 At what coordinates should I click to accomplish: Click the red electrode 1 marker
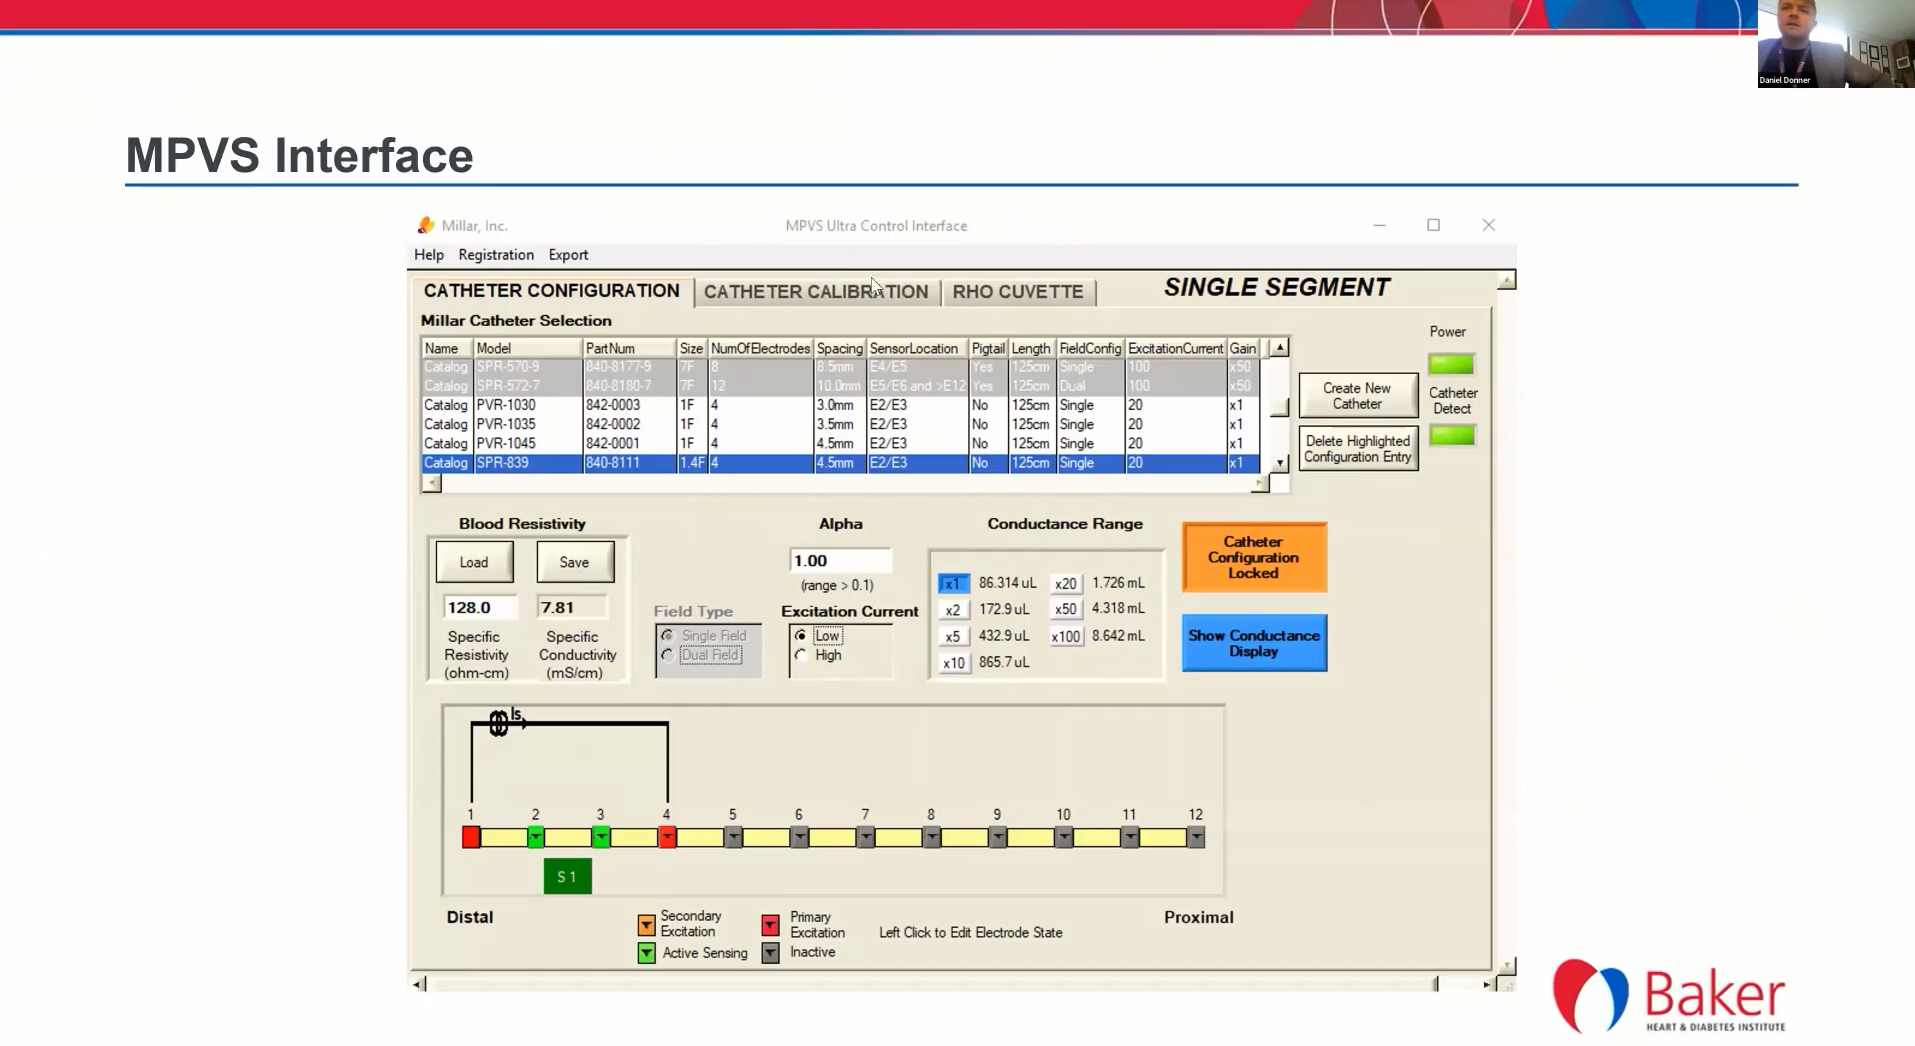pyautogui.click(x=471, y=837)
